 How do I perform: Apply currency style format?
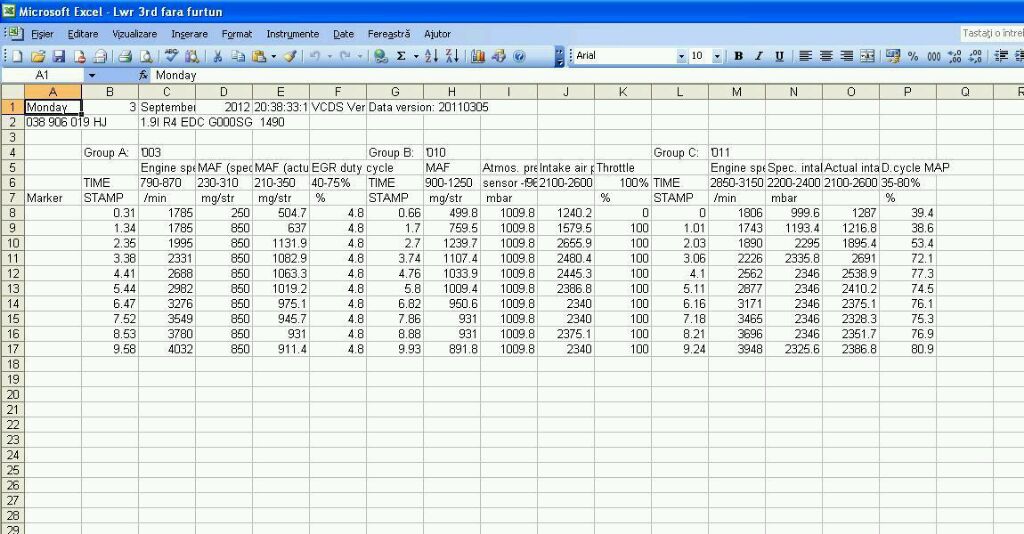(x=893, y=56)
